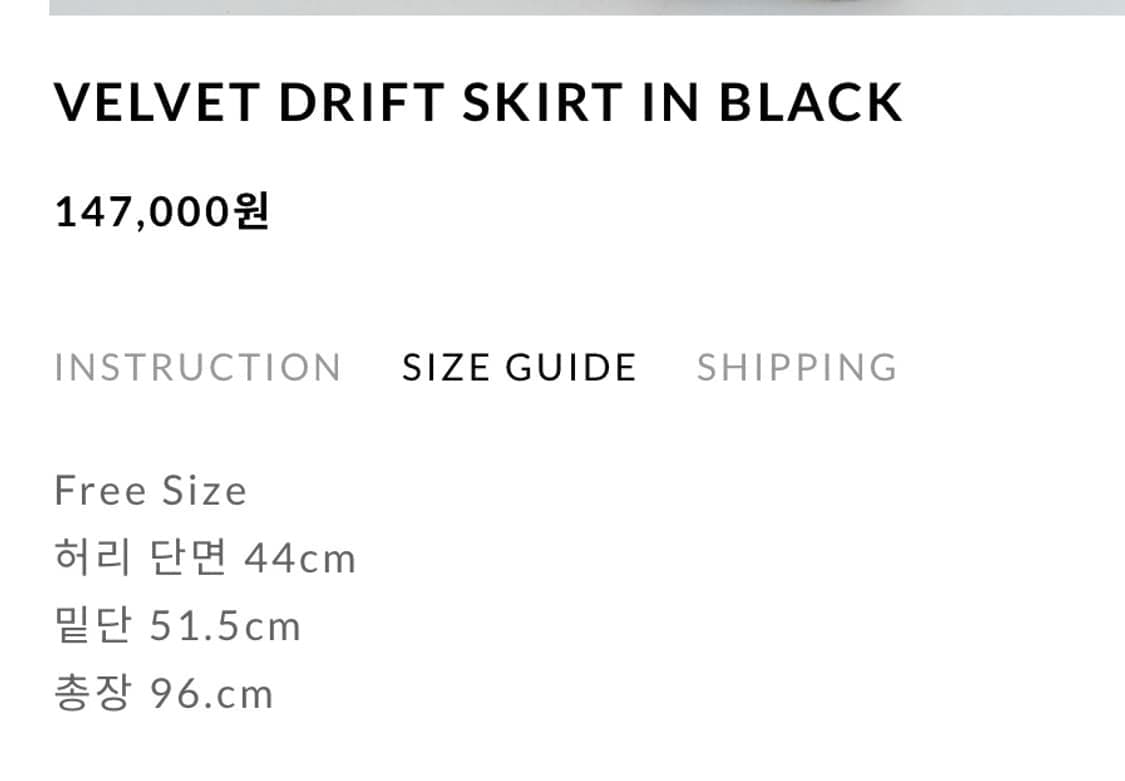
Task: Open SHIPPING to check delivery details
Action: [797, 367]
